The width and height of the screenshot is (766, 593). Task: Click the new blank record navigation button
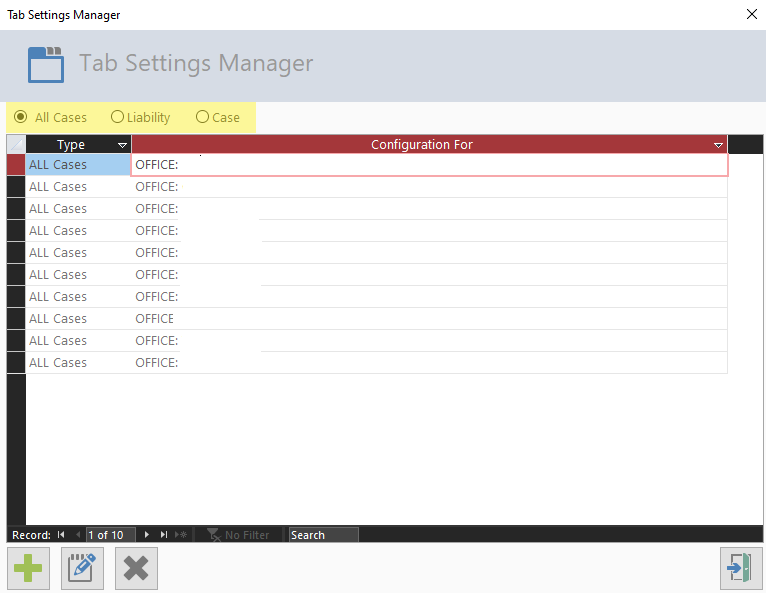[181, 535]
